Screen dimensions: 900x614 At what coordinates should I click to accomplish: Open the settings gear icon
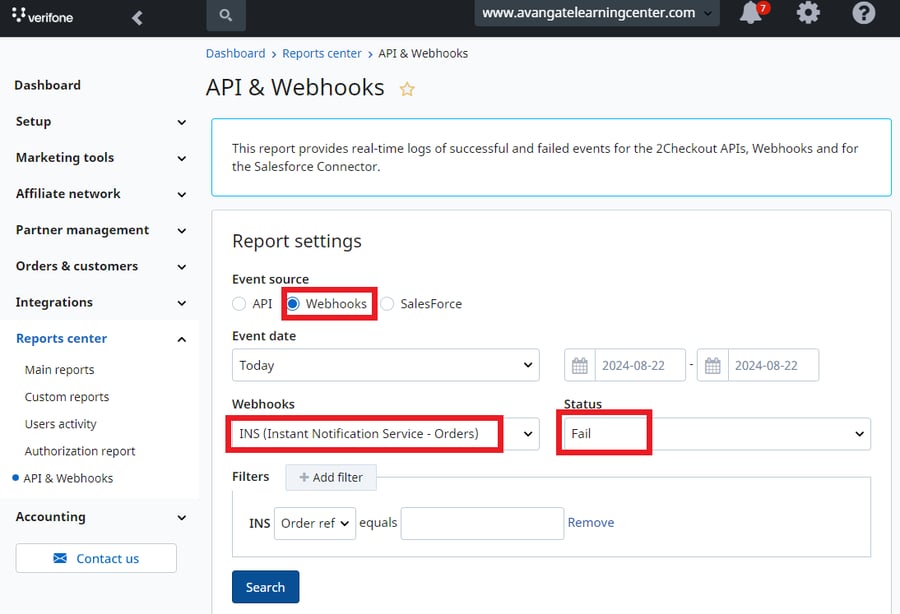[x=808, y=12]
